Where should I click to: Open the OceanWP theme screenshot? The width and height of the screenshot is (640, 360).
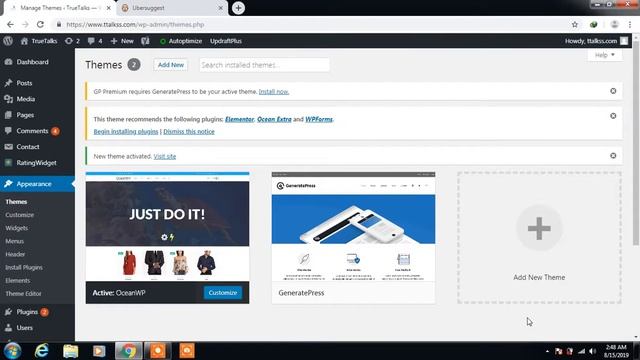[167, 227]
